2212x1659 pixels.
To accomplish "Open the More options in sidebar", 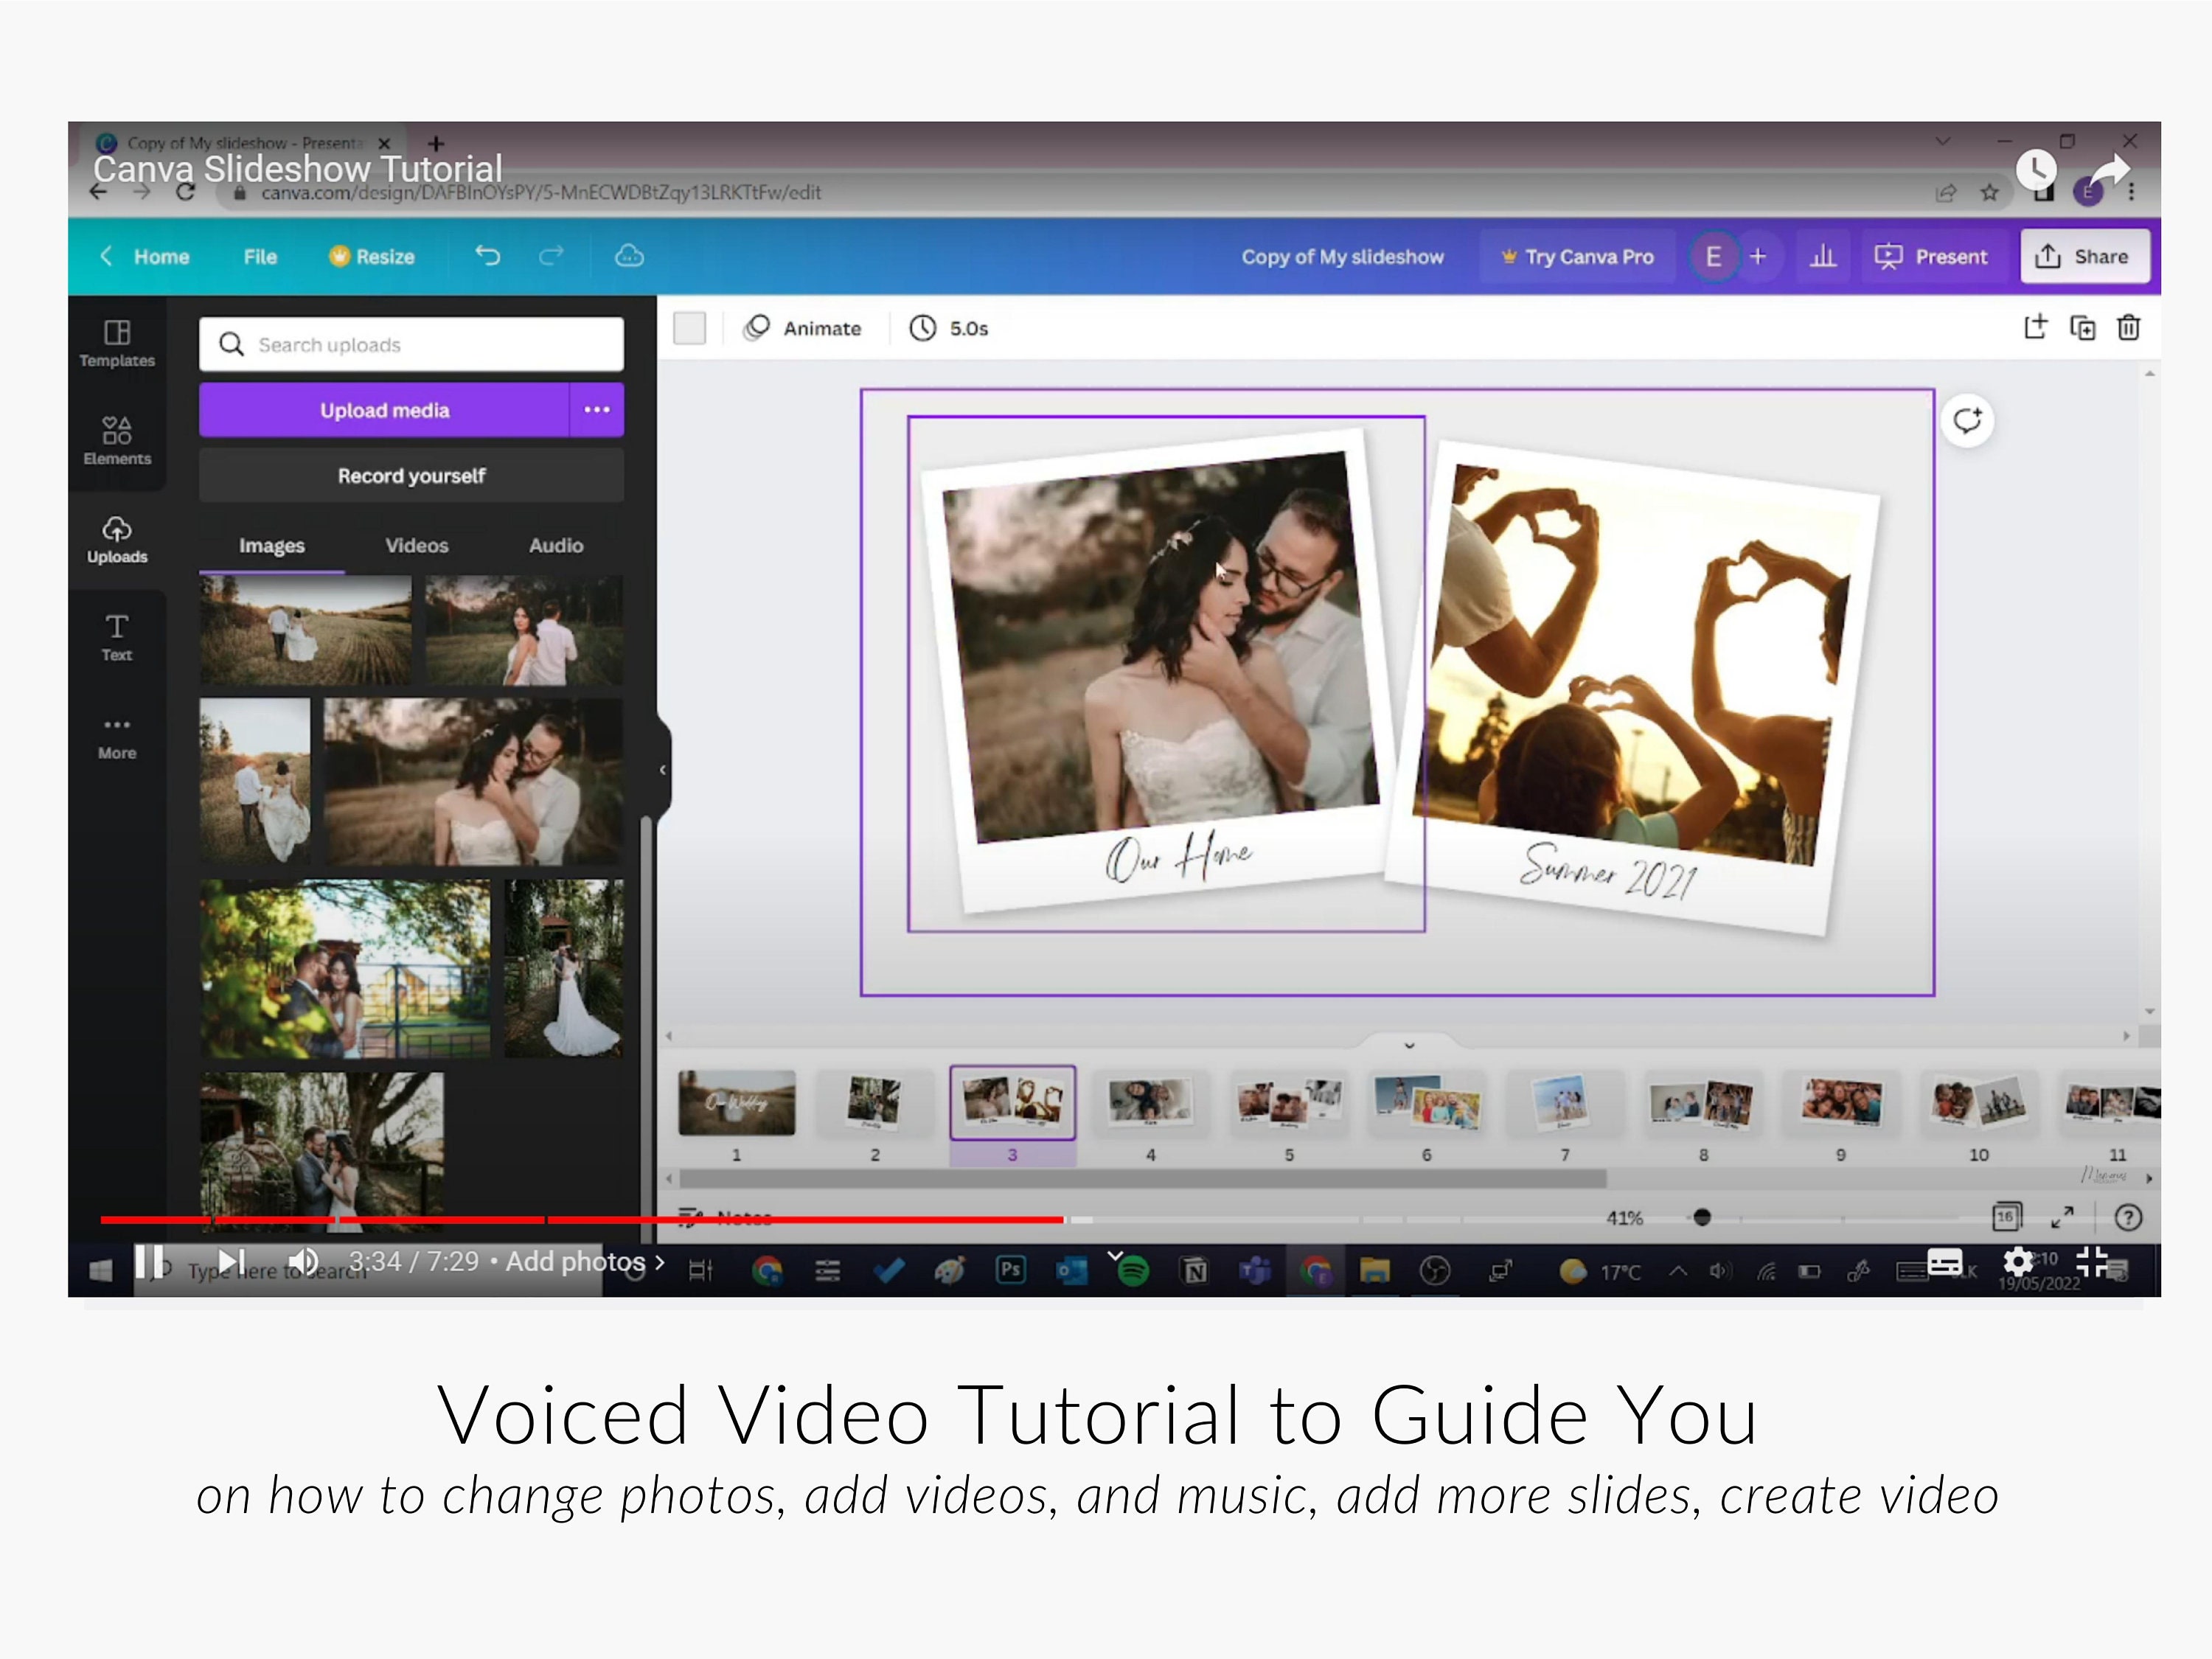I will coord(117,737).
